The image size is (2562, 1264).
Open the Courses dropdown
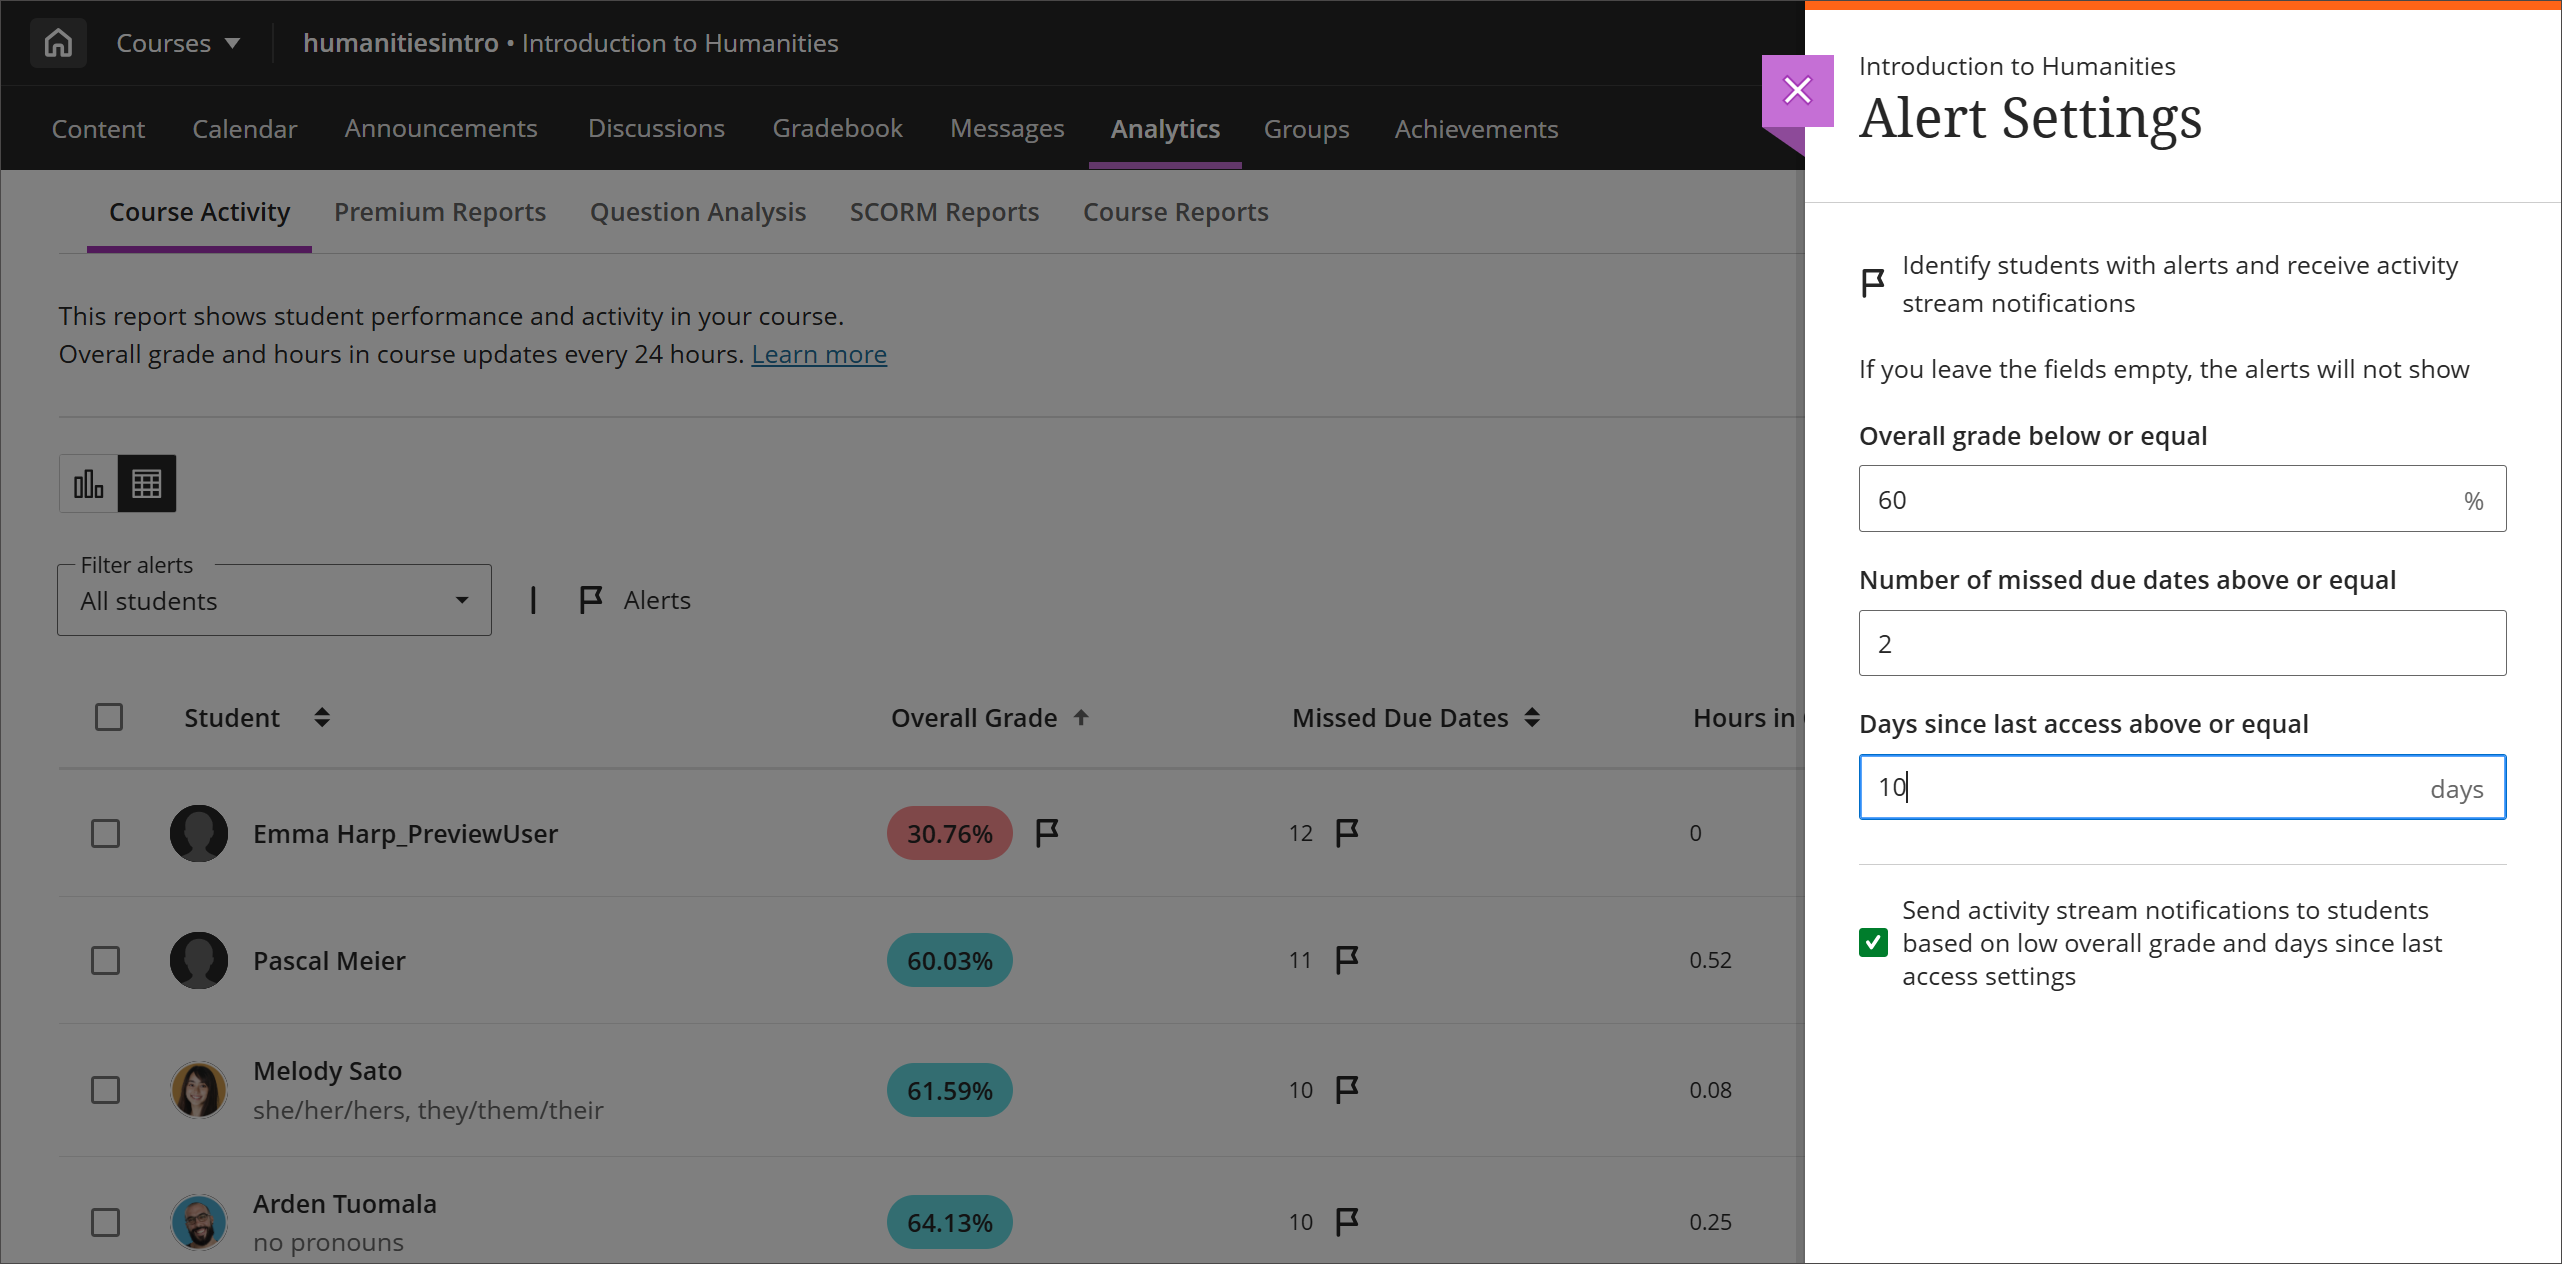pyautogui.click(x=177, y=42)
